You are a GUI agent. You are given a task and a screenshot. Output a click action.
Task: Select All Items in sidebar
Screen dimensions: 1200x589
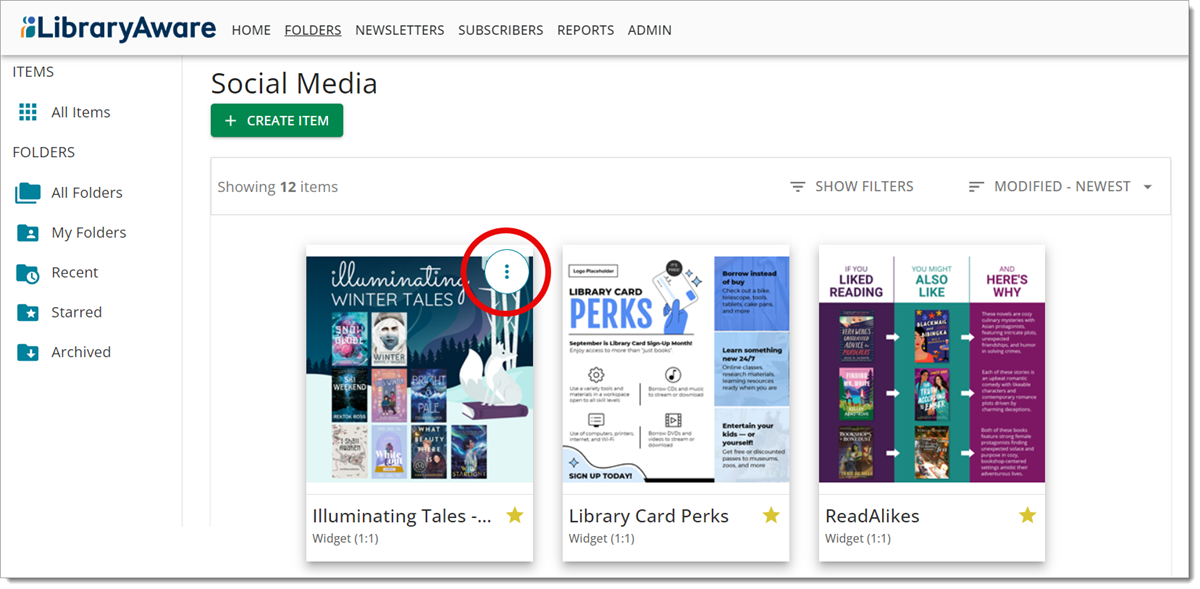tap(81, 112)
